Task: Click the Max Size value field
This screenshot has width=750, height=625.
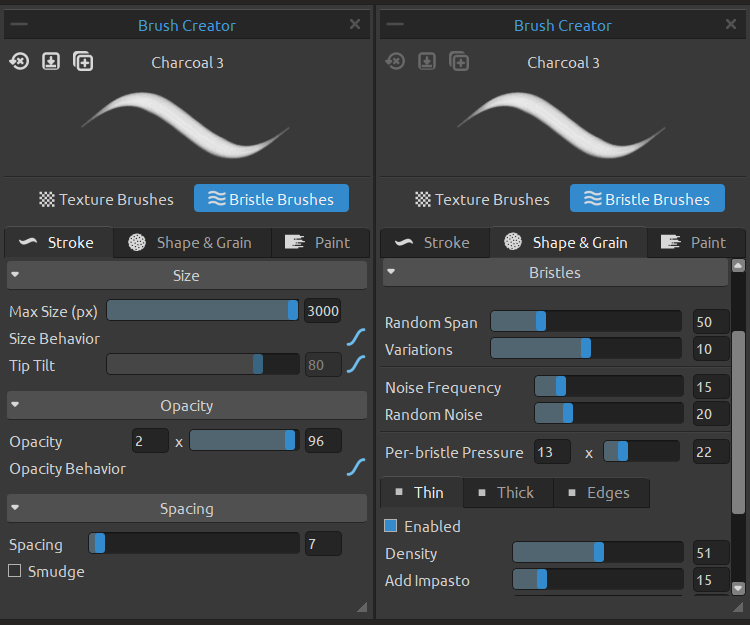Action: [323, 311]
